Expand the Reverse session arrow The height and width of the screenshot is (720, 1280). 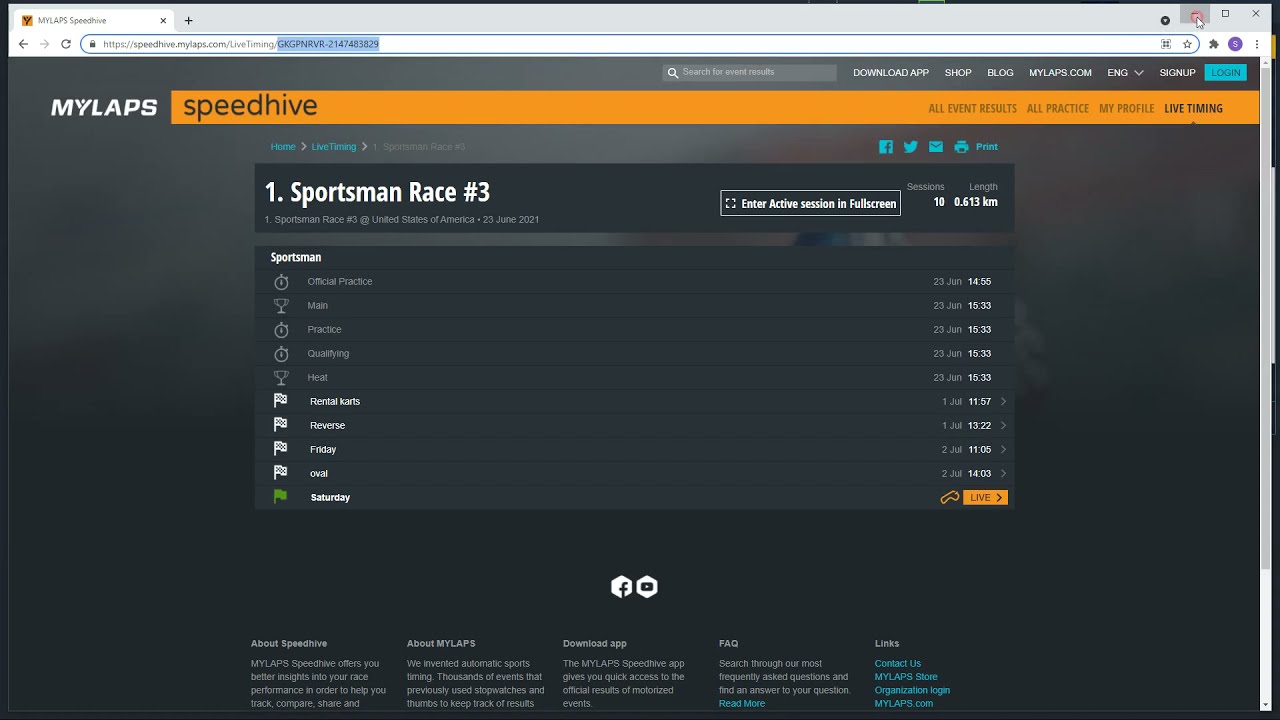1003,425
